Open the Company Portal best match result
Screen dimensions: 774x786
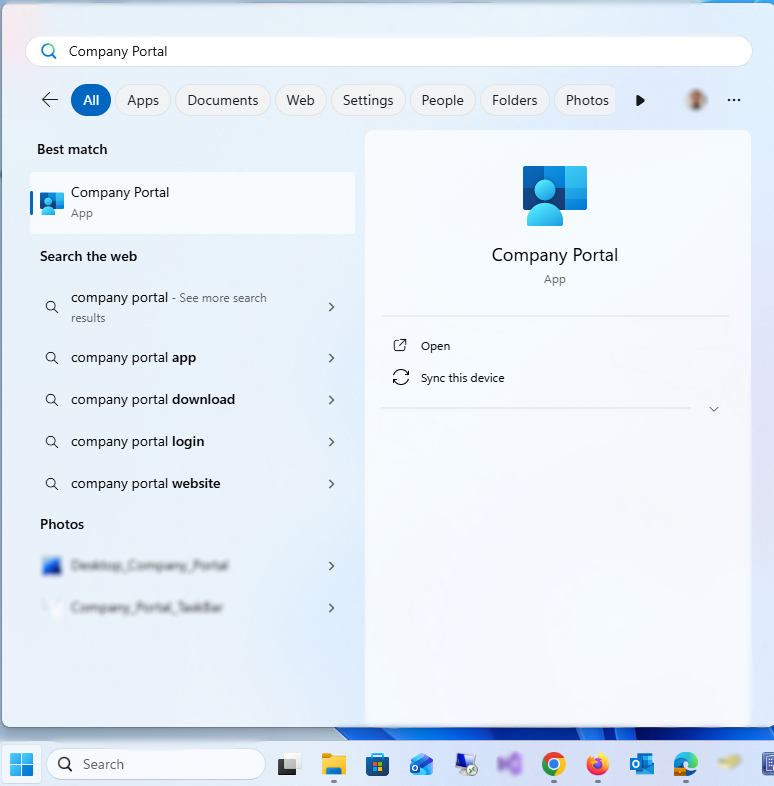coord(192,203)
